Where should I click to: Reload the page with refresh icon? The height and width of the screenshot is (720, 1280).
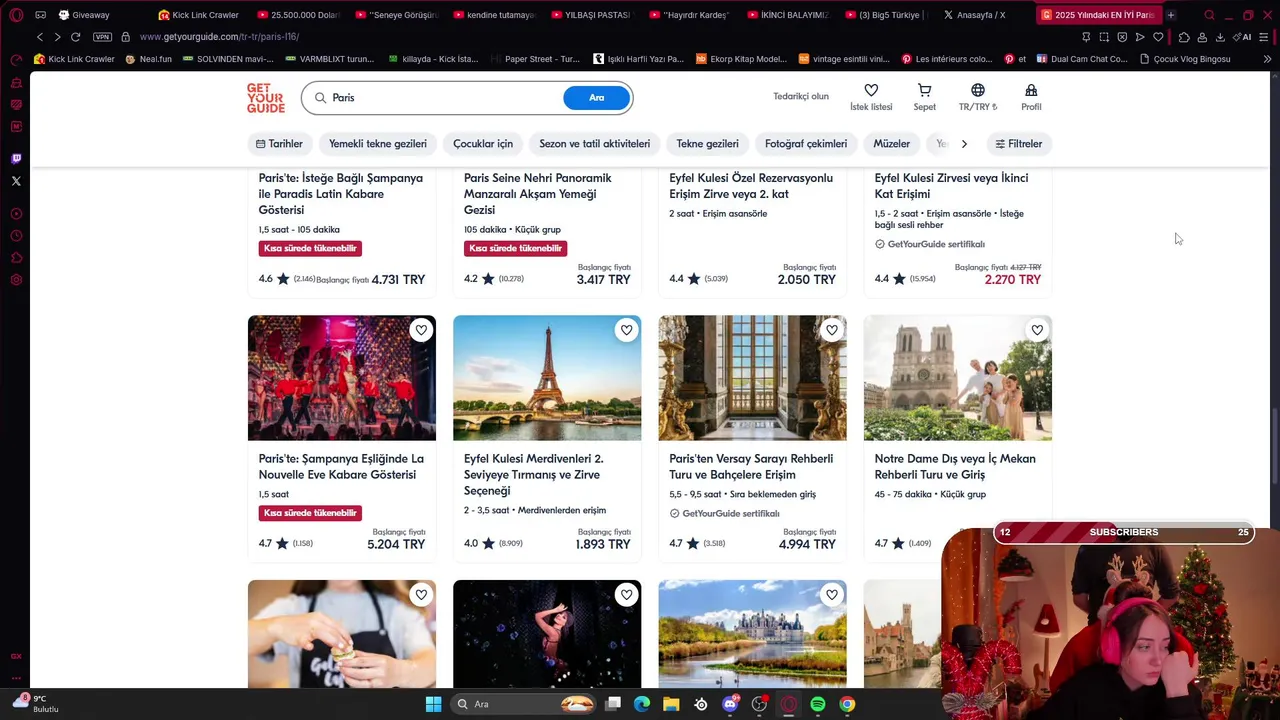75,37
